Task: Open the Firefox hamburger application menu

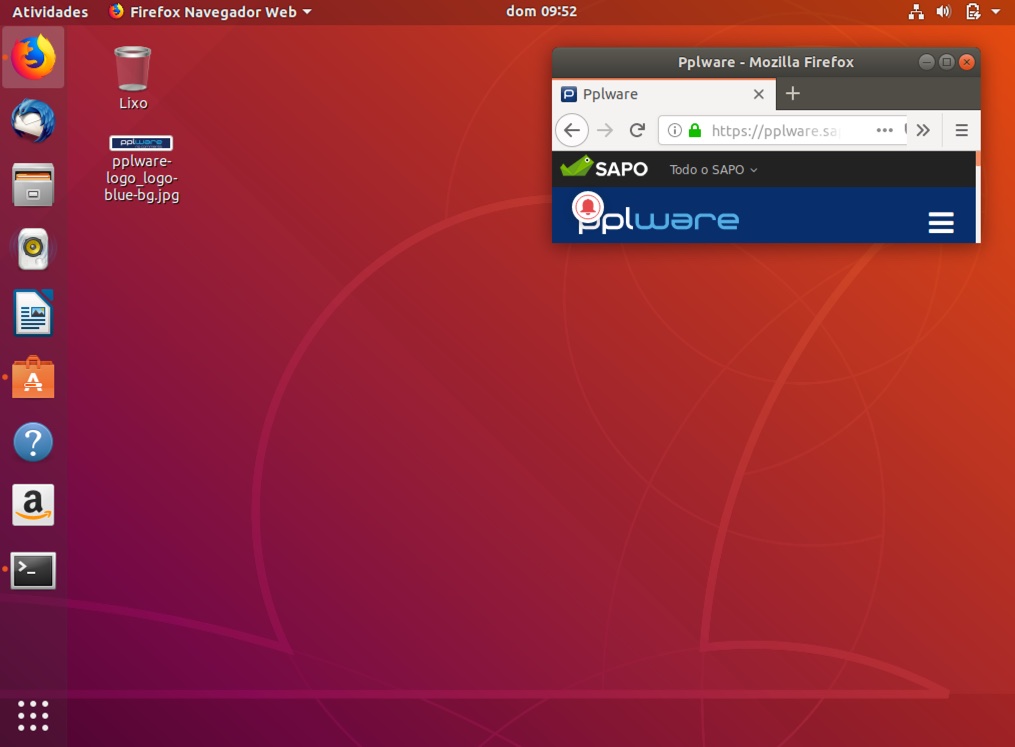Action: tap(960, 130)
